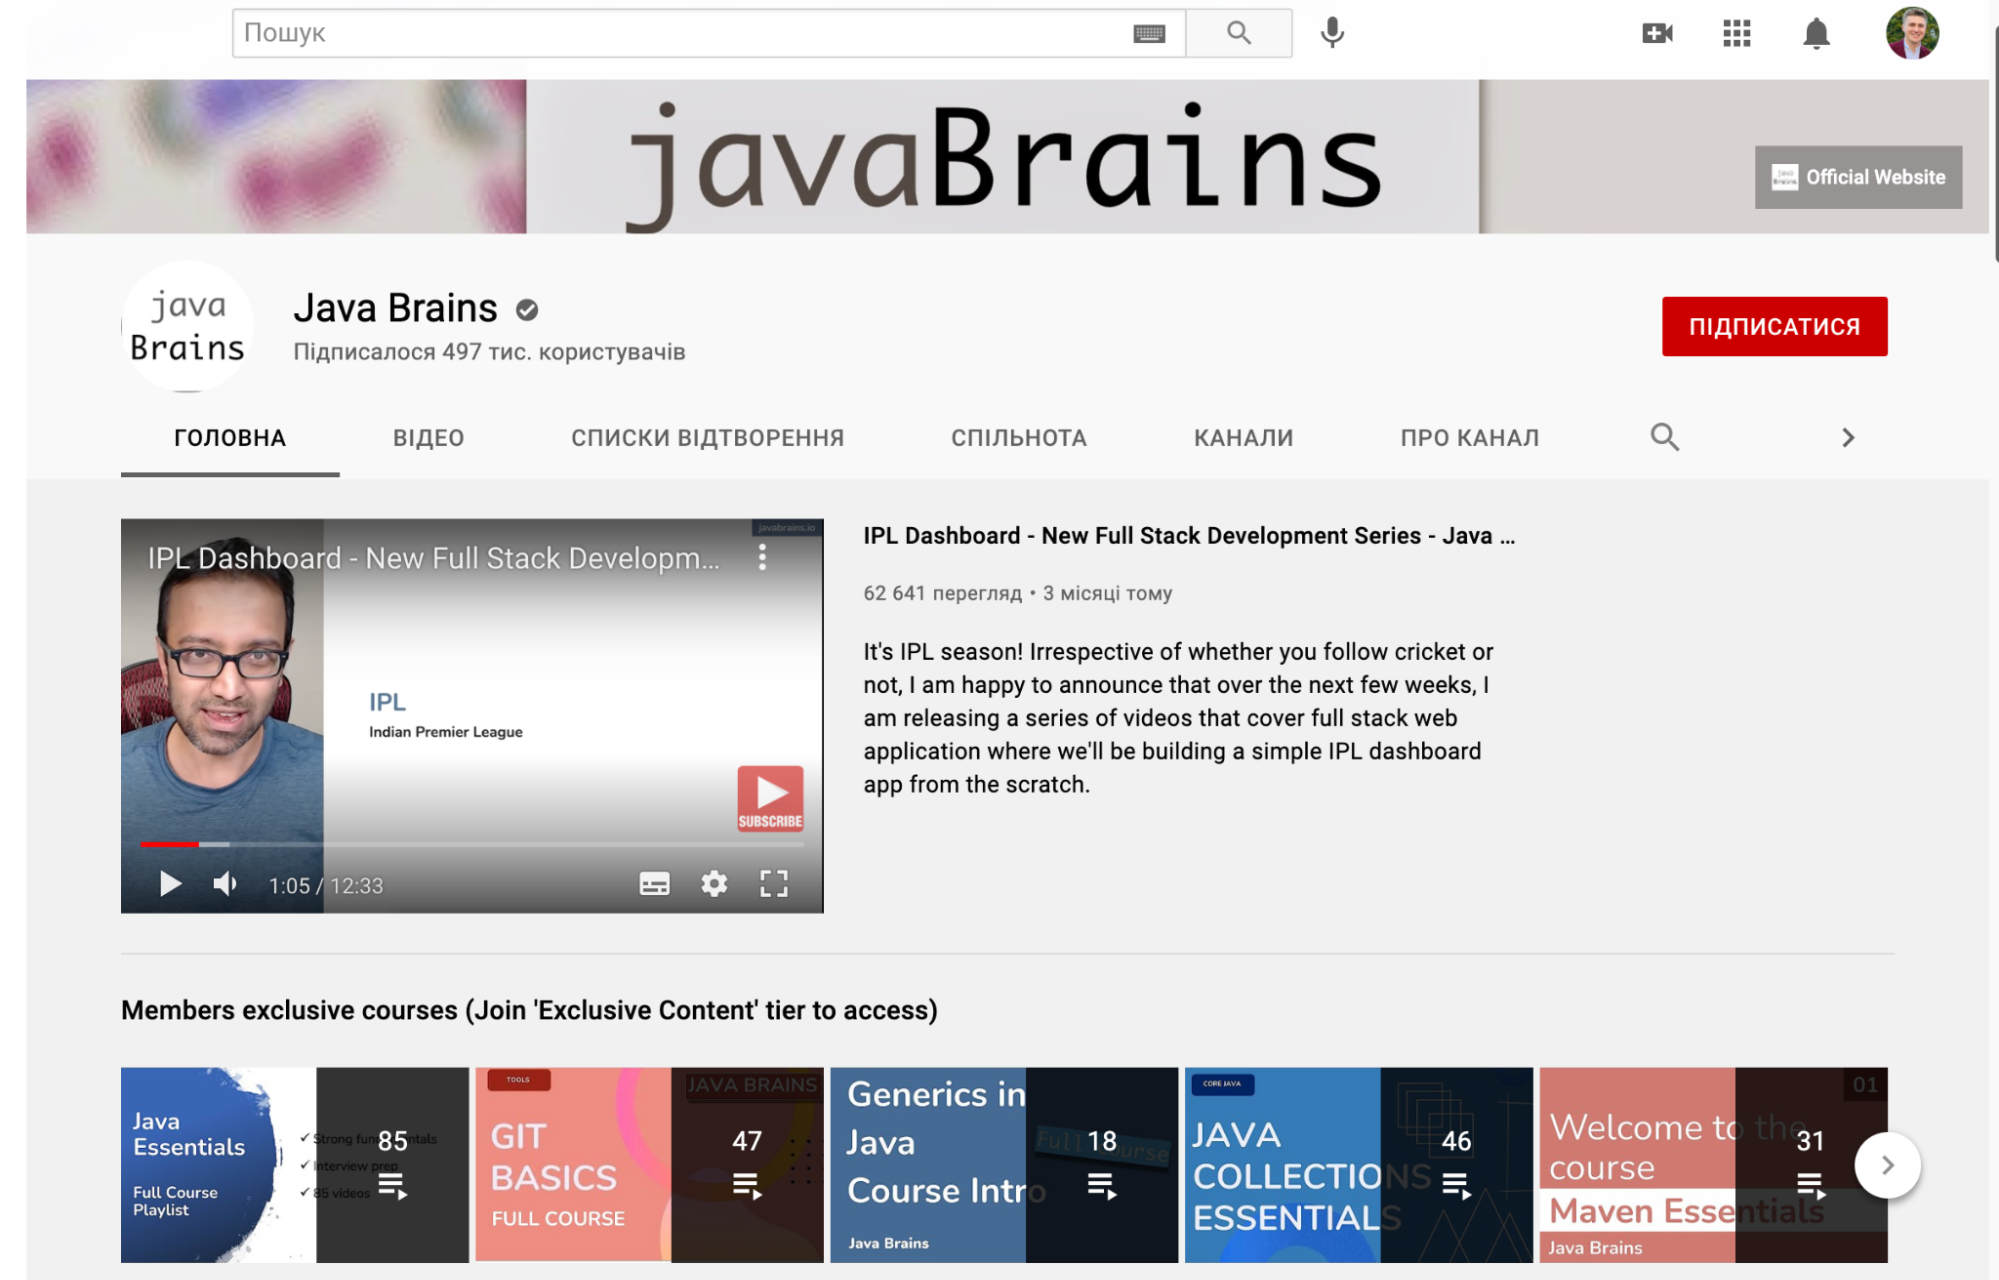Screen dimensions: 1999x1280
Task: Mute the video player volume
Action: coord(225,884)
